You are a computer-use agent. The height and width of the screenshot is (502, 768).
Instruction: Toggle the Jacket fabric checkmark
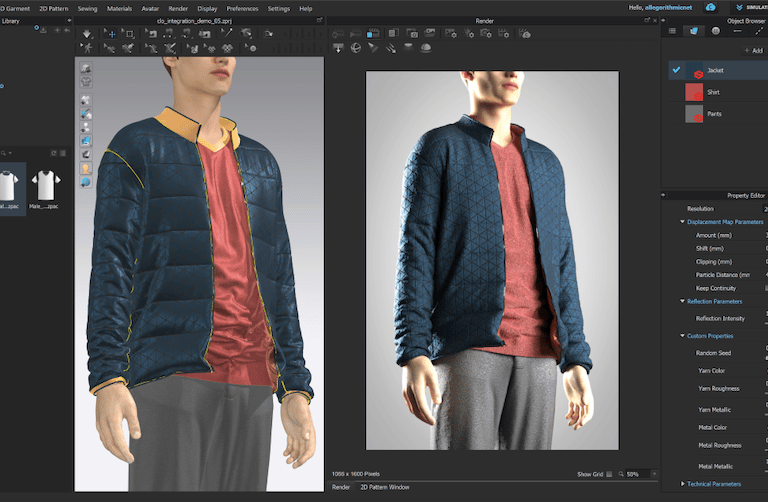pos(677,71)
